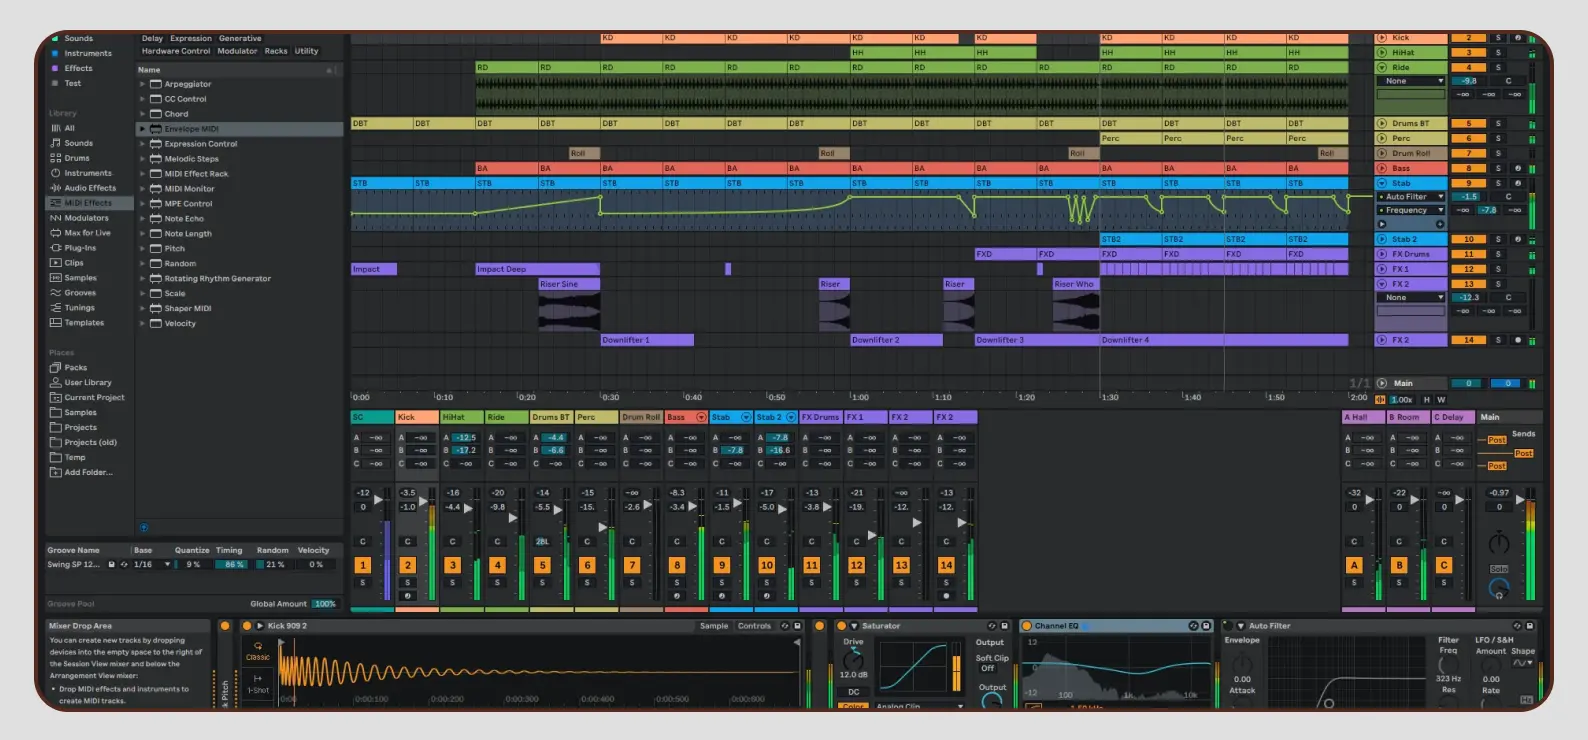Click the Bass mixer channel options icon
The width and height of the screenshot is (1588, 740).
701,417
